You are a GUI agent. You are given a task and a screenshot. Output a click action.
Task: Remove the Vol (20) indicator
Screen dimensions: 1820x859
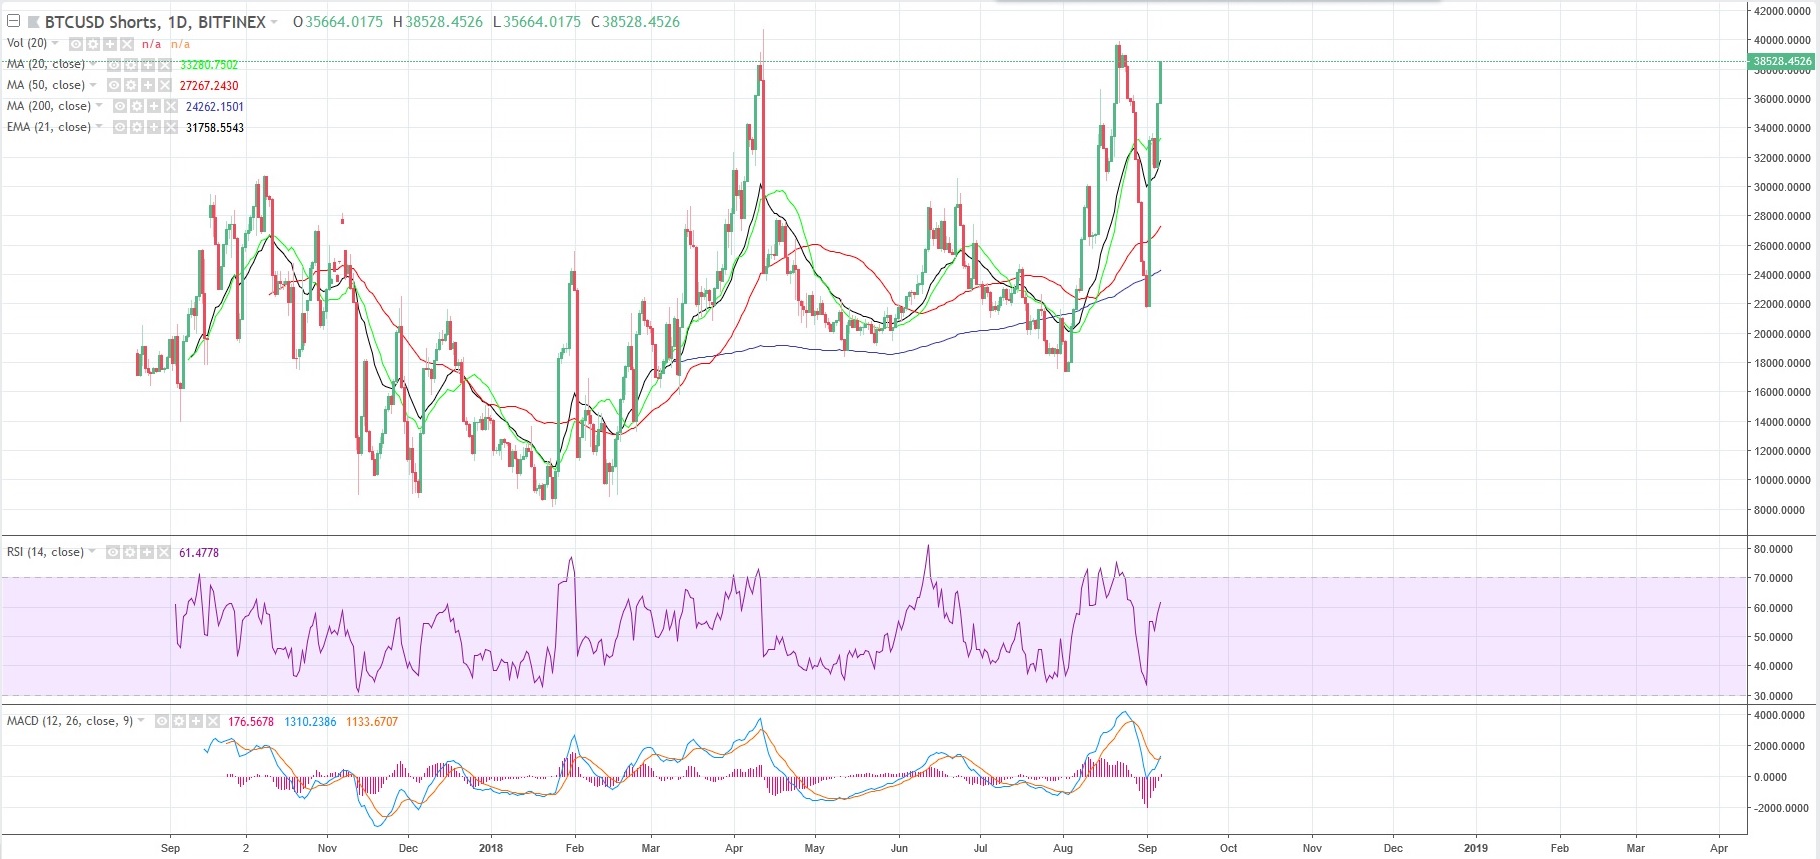pyautogui.click(x=127, y=44)
